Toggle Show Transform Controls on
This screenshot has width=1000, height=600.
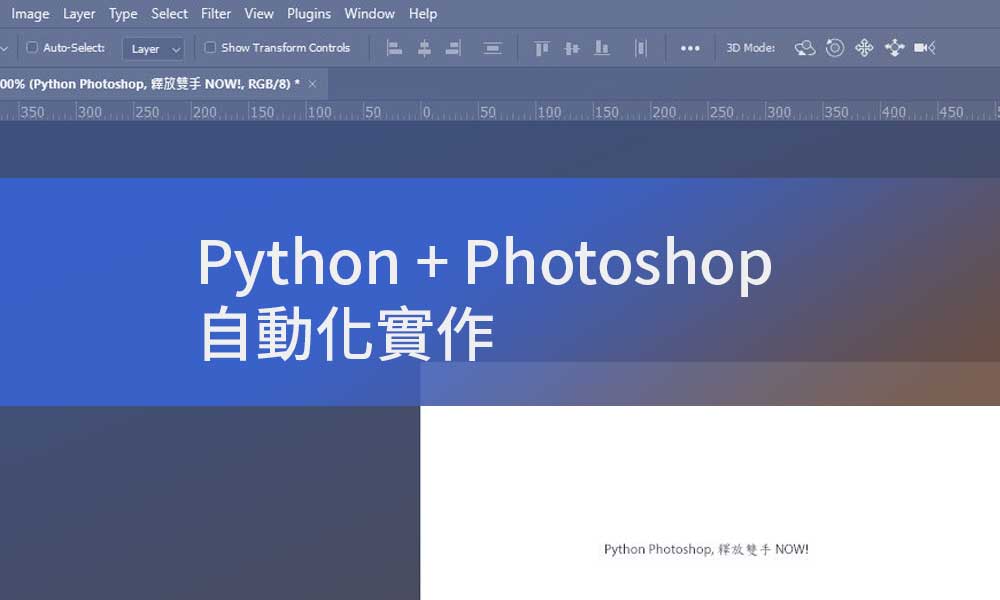coord(210,47)
